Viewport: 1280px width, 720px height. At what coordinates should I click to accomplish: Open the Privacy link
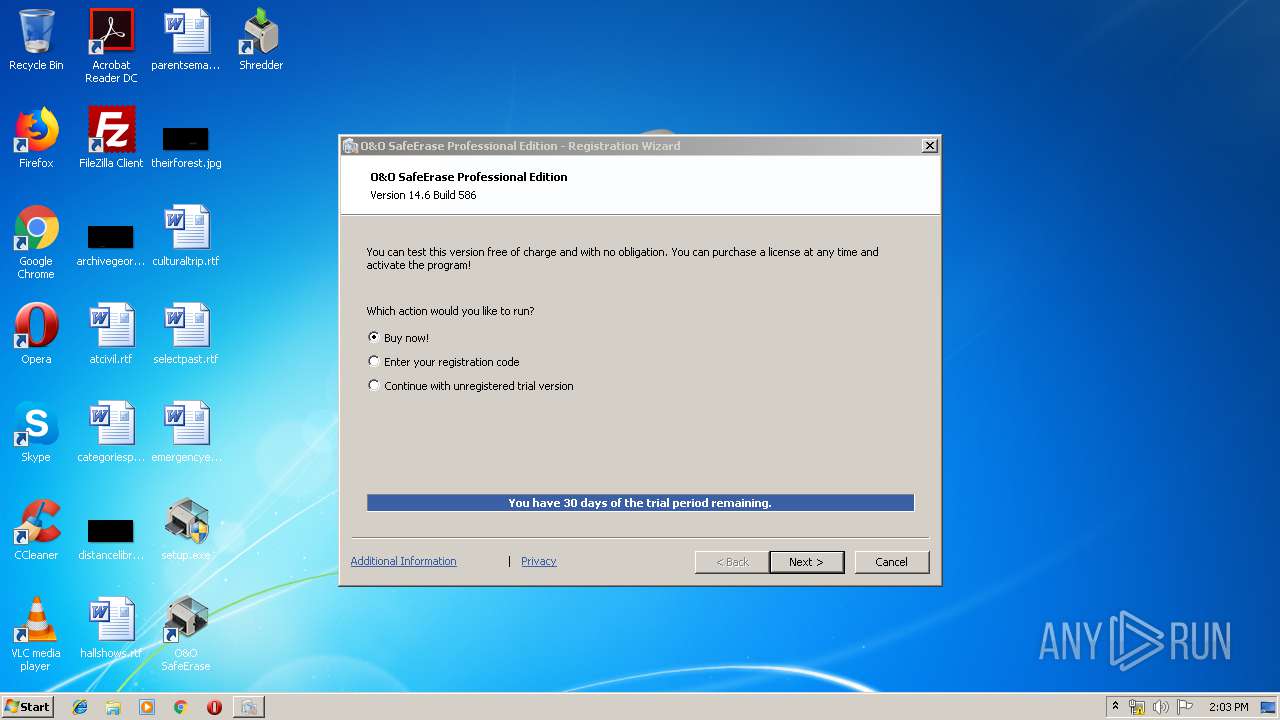point(538,561)
